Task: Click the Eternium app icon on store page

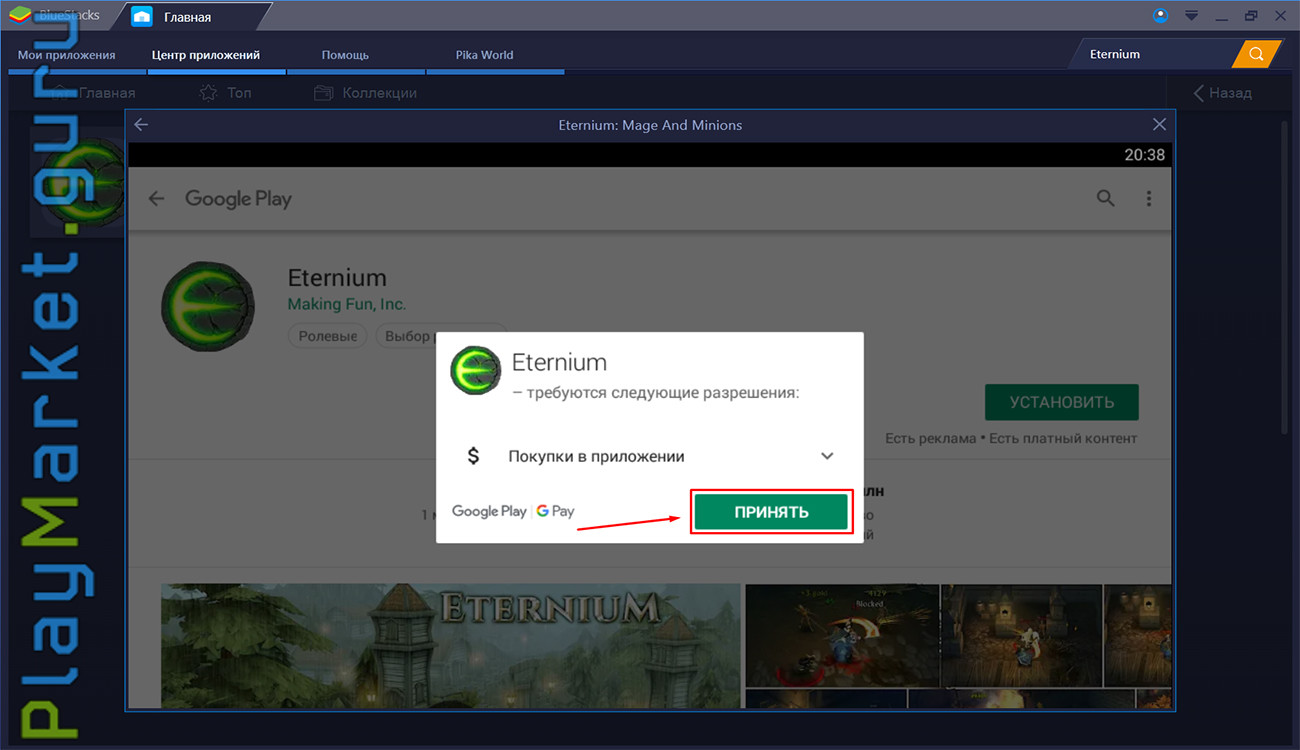Action: coord(208,306)
